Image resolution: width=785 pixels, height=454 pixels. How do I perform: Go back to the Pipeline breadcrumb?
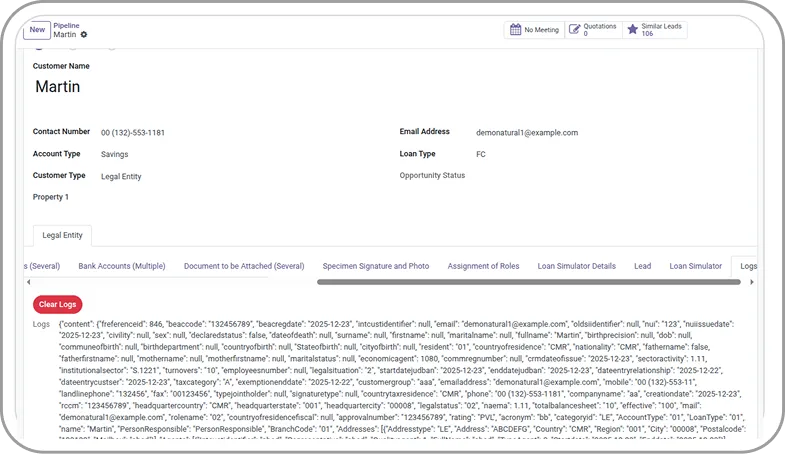pyautogui.click(x=66, y=26)
